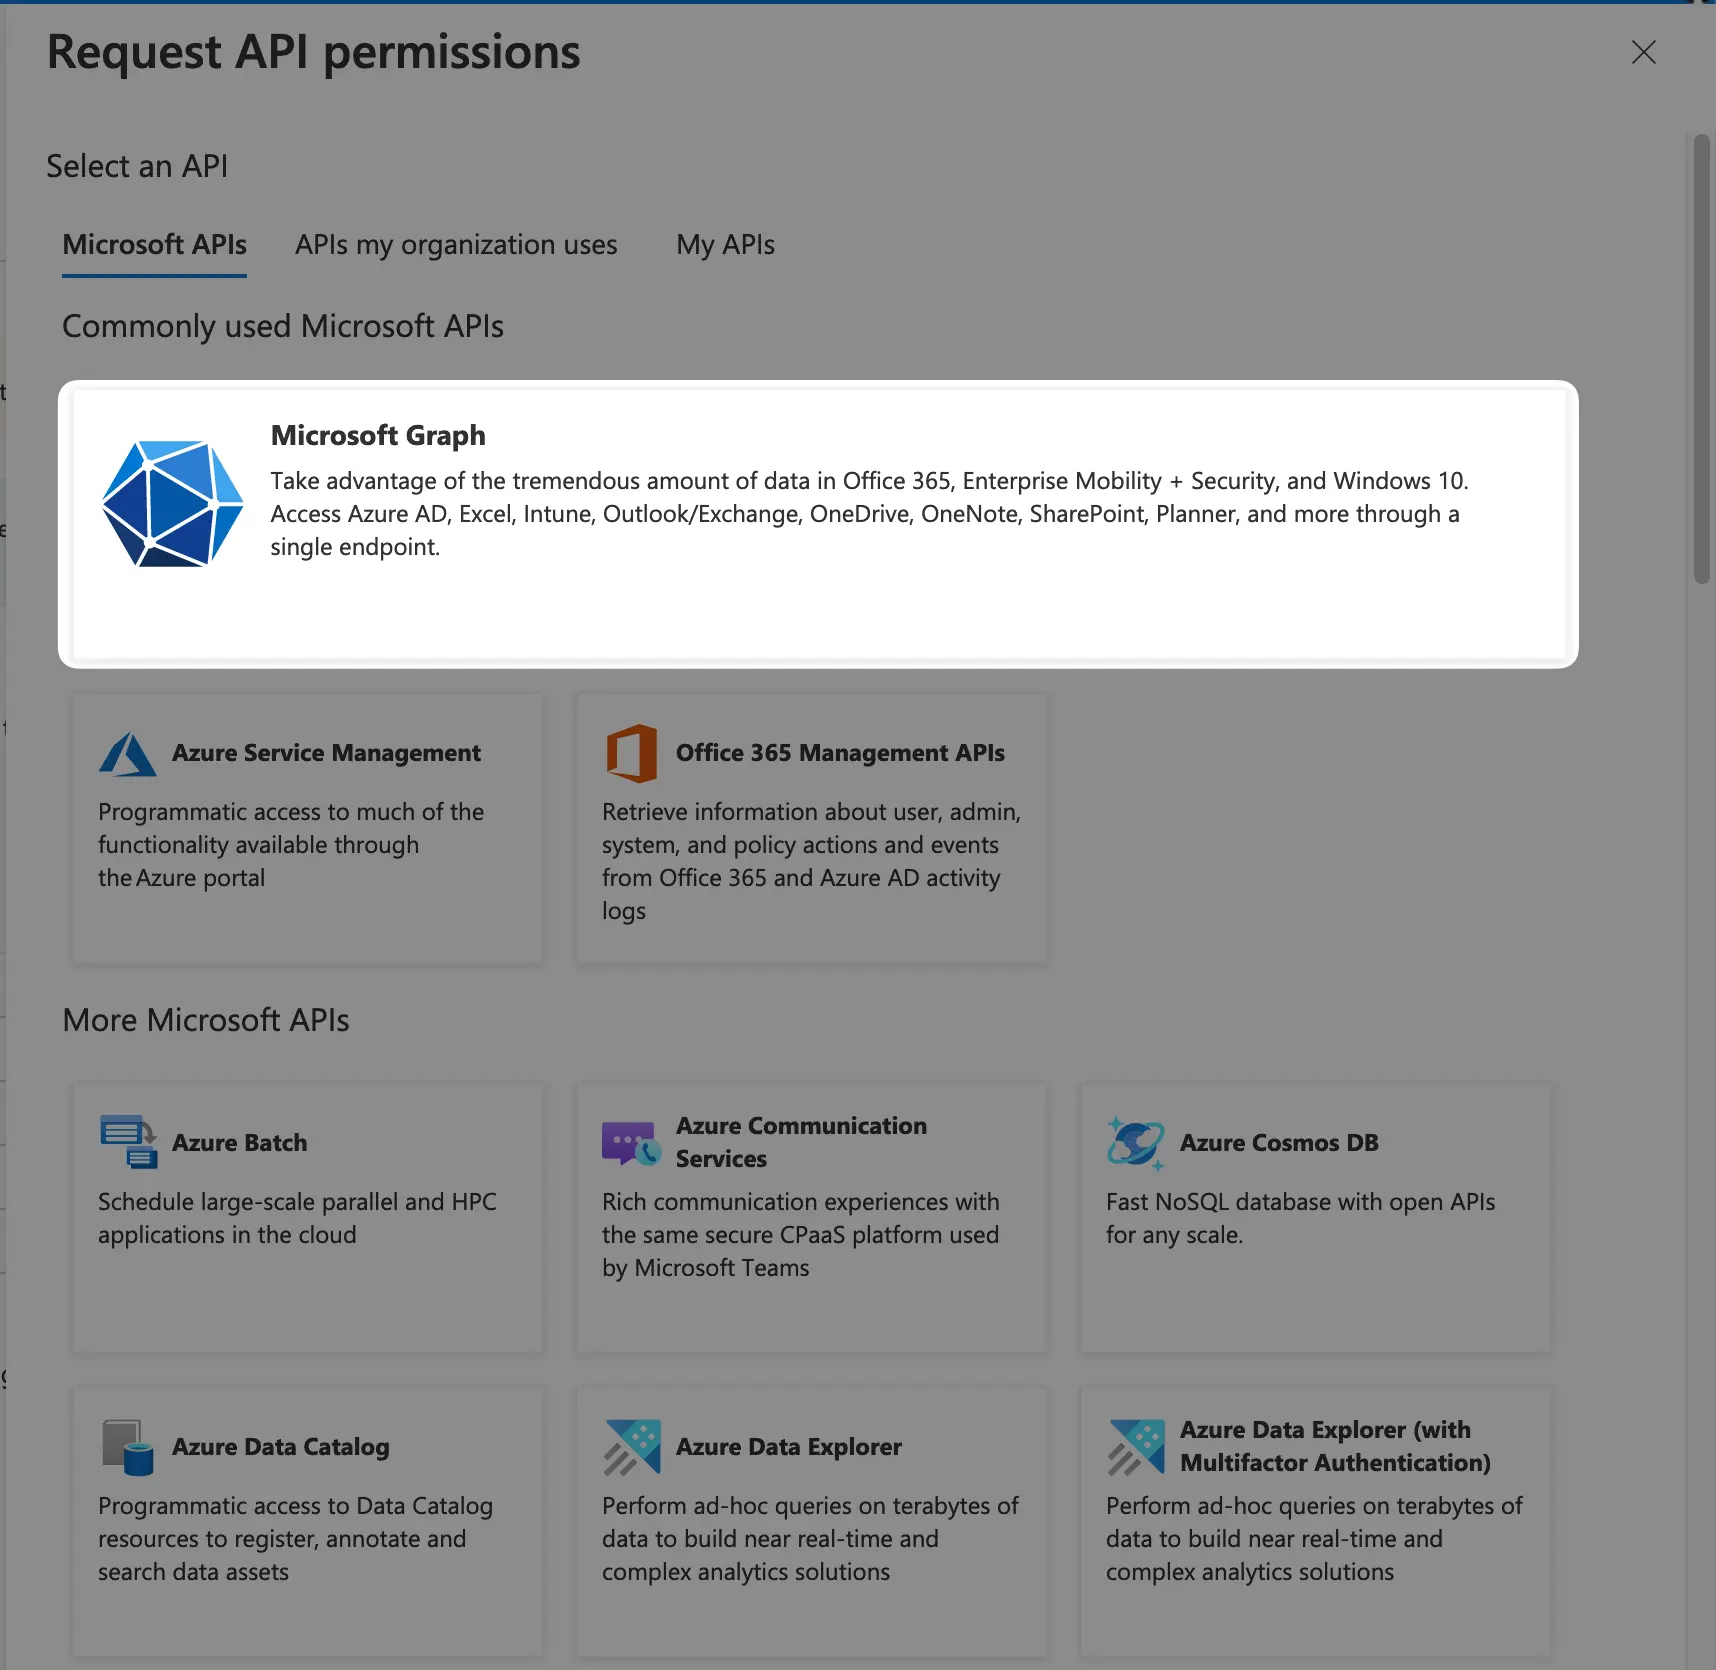The height and width of the screenshot is (1670, 1716).
Task: Select the Azure Service Management card
Action: click(x=307, y=828)
